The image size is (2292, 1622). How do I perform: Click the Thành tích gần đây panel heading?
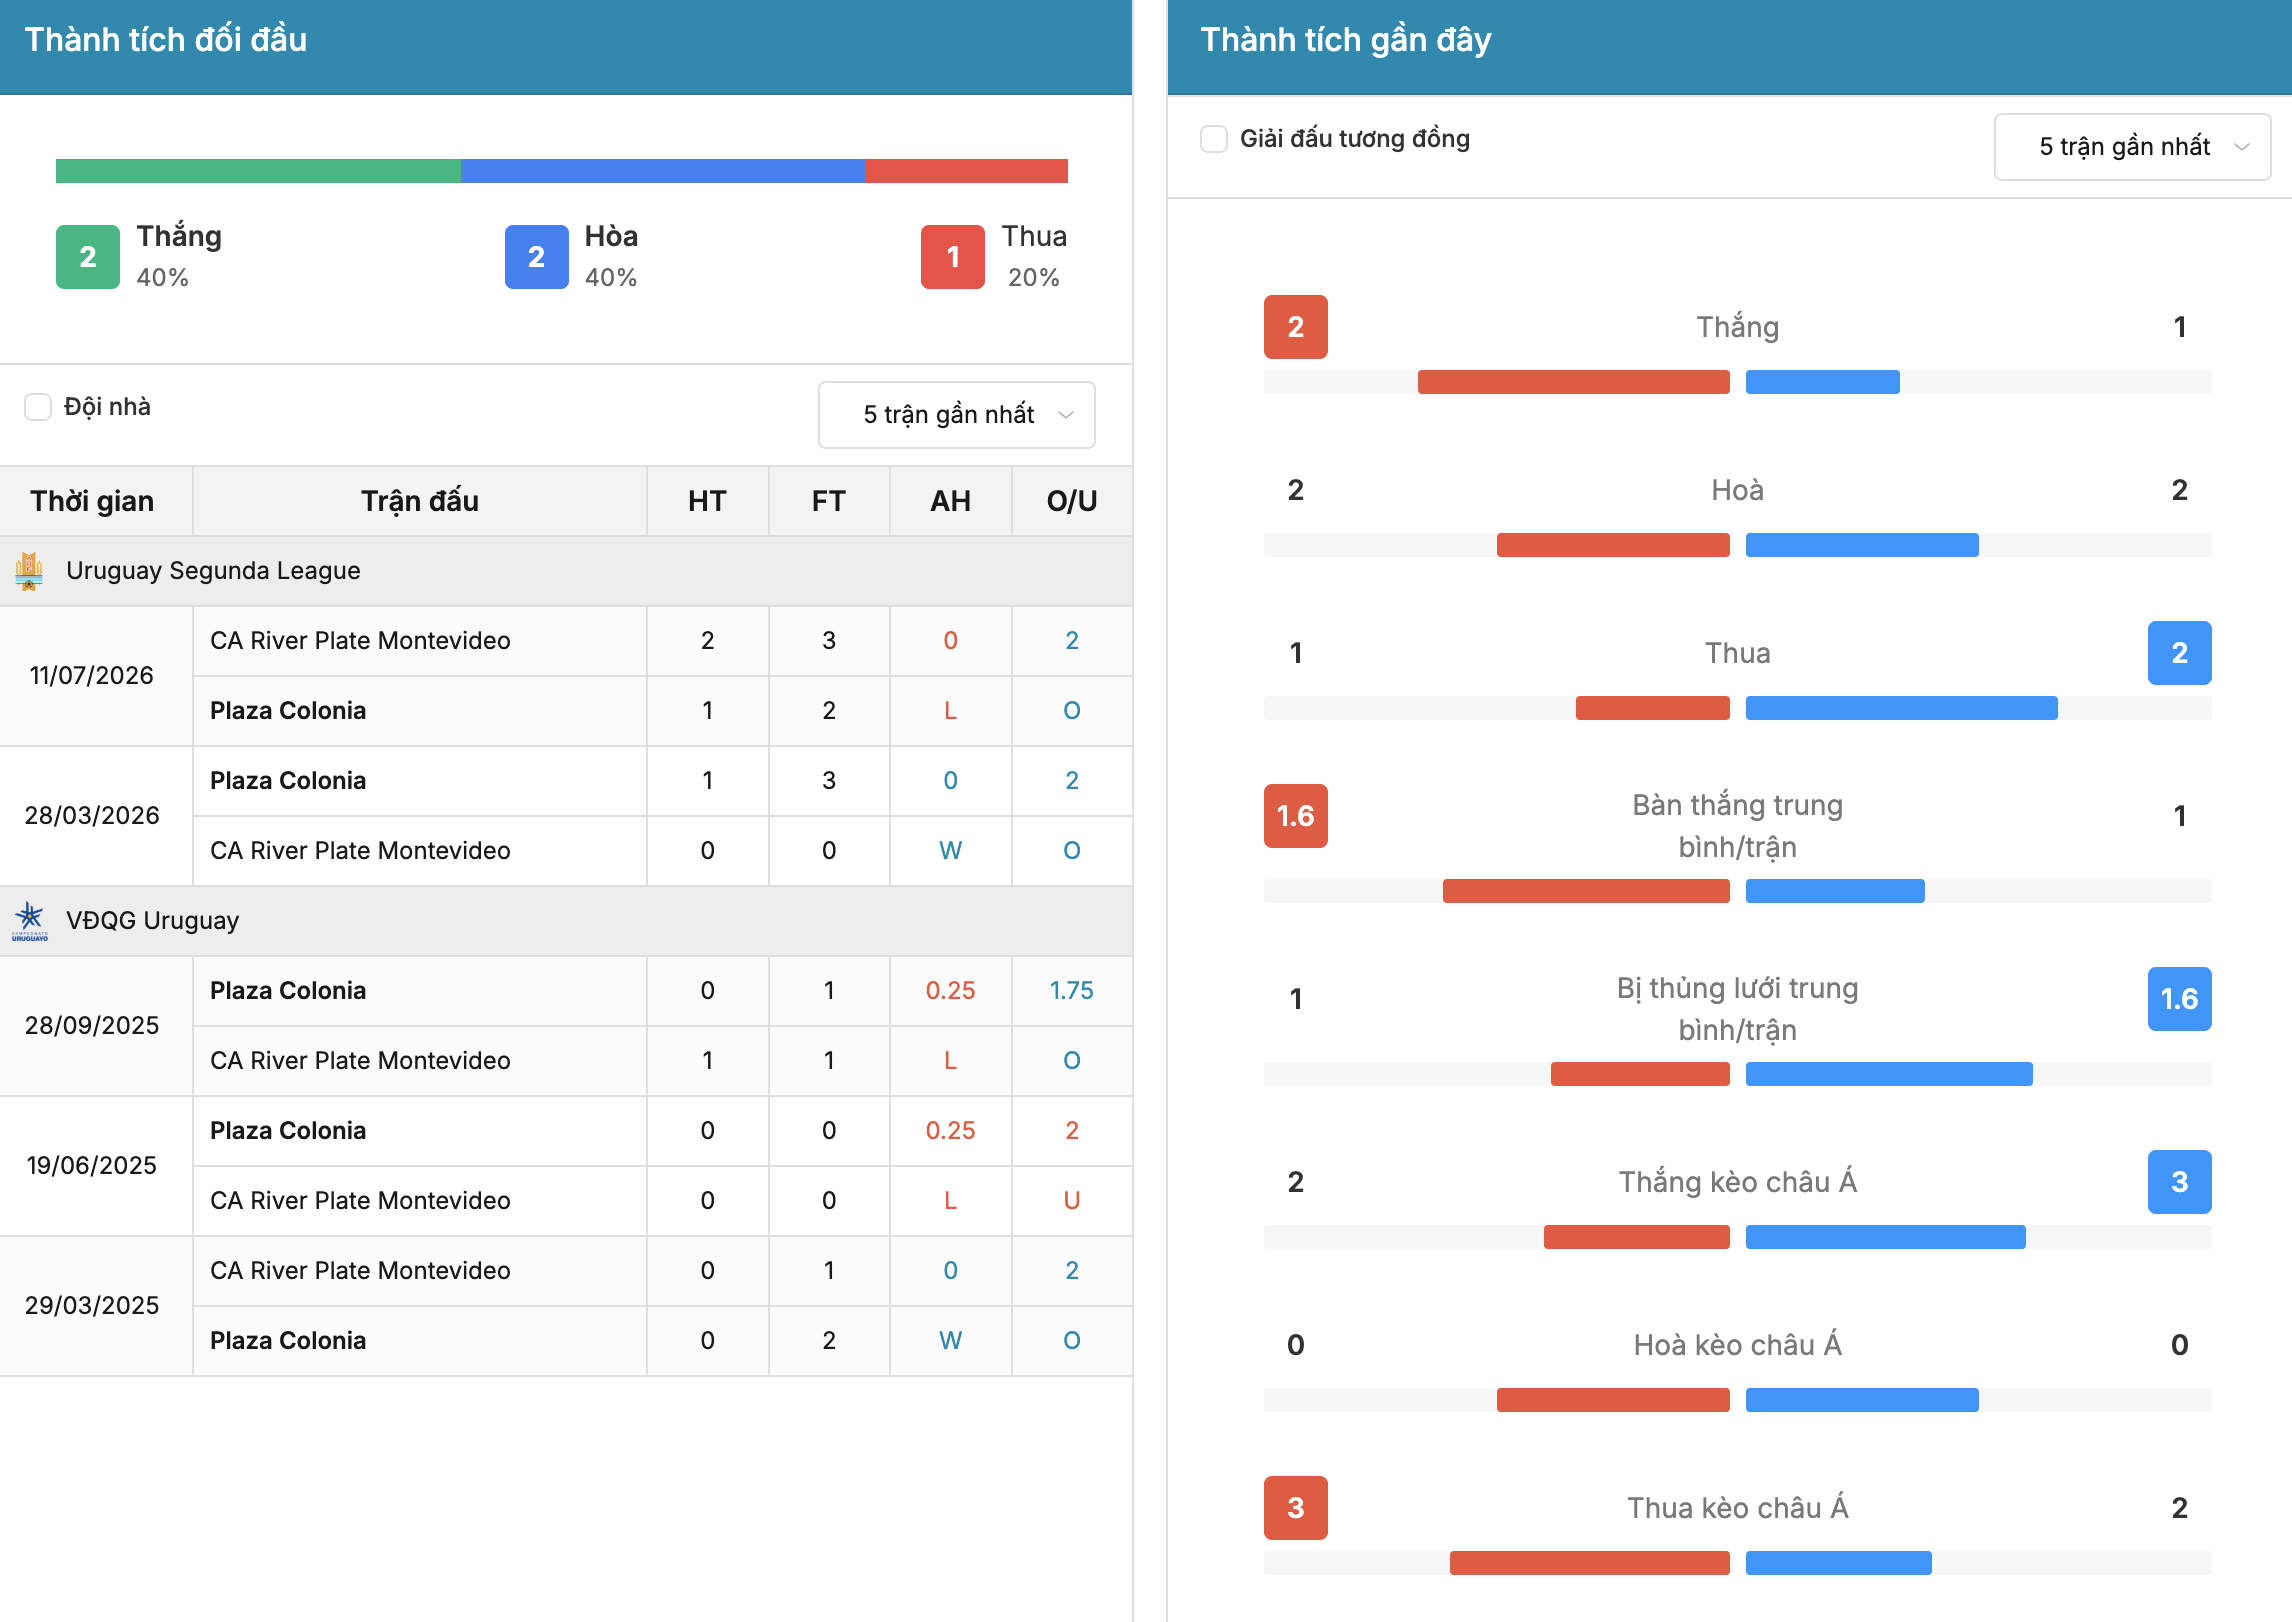tap(1346, 40)
